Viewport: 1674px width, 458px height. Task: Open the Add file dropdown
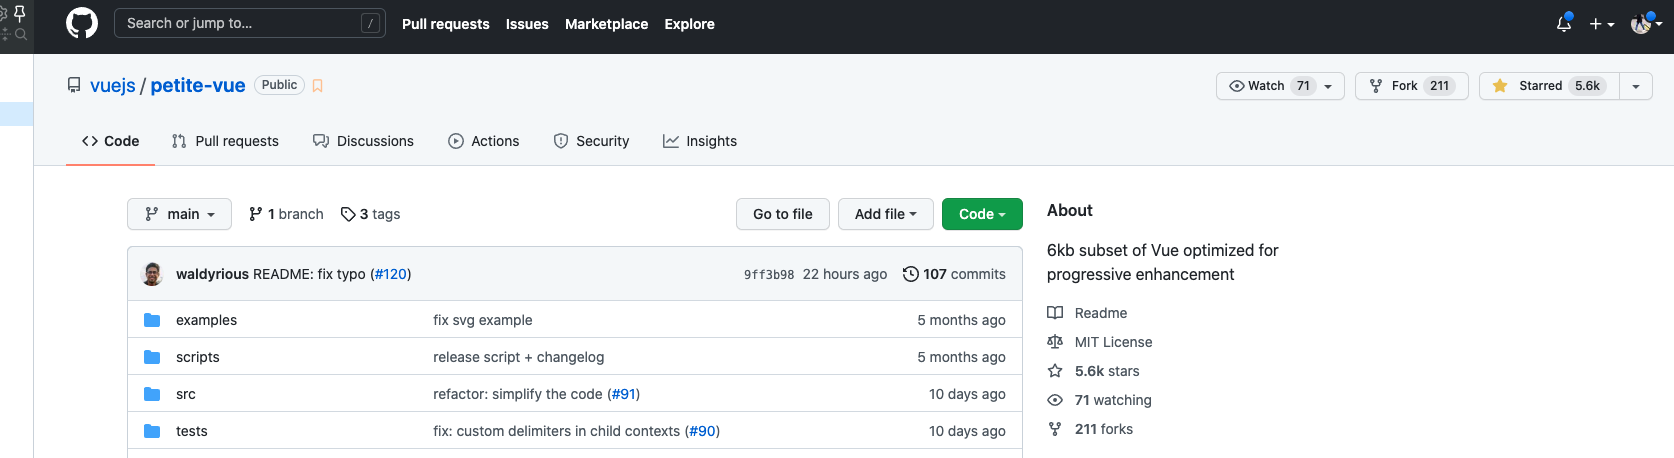885,214
